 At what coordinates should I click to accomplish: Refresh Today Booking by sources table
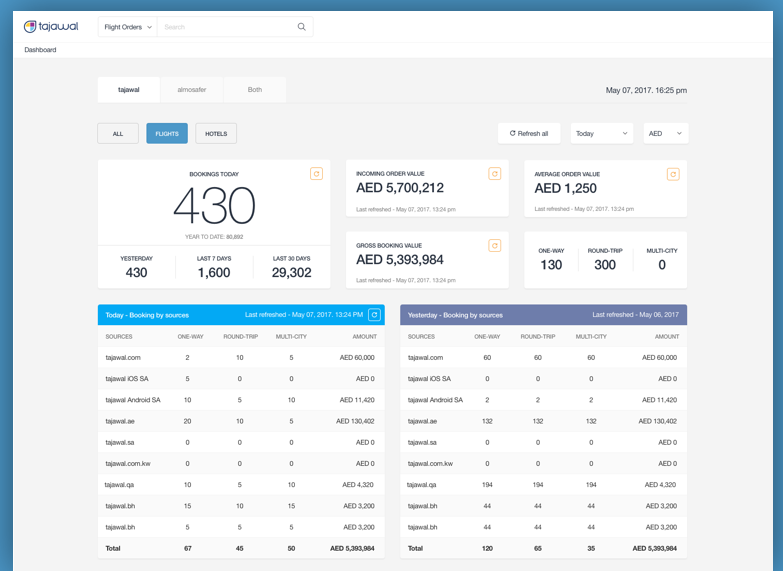point(375,315)
